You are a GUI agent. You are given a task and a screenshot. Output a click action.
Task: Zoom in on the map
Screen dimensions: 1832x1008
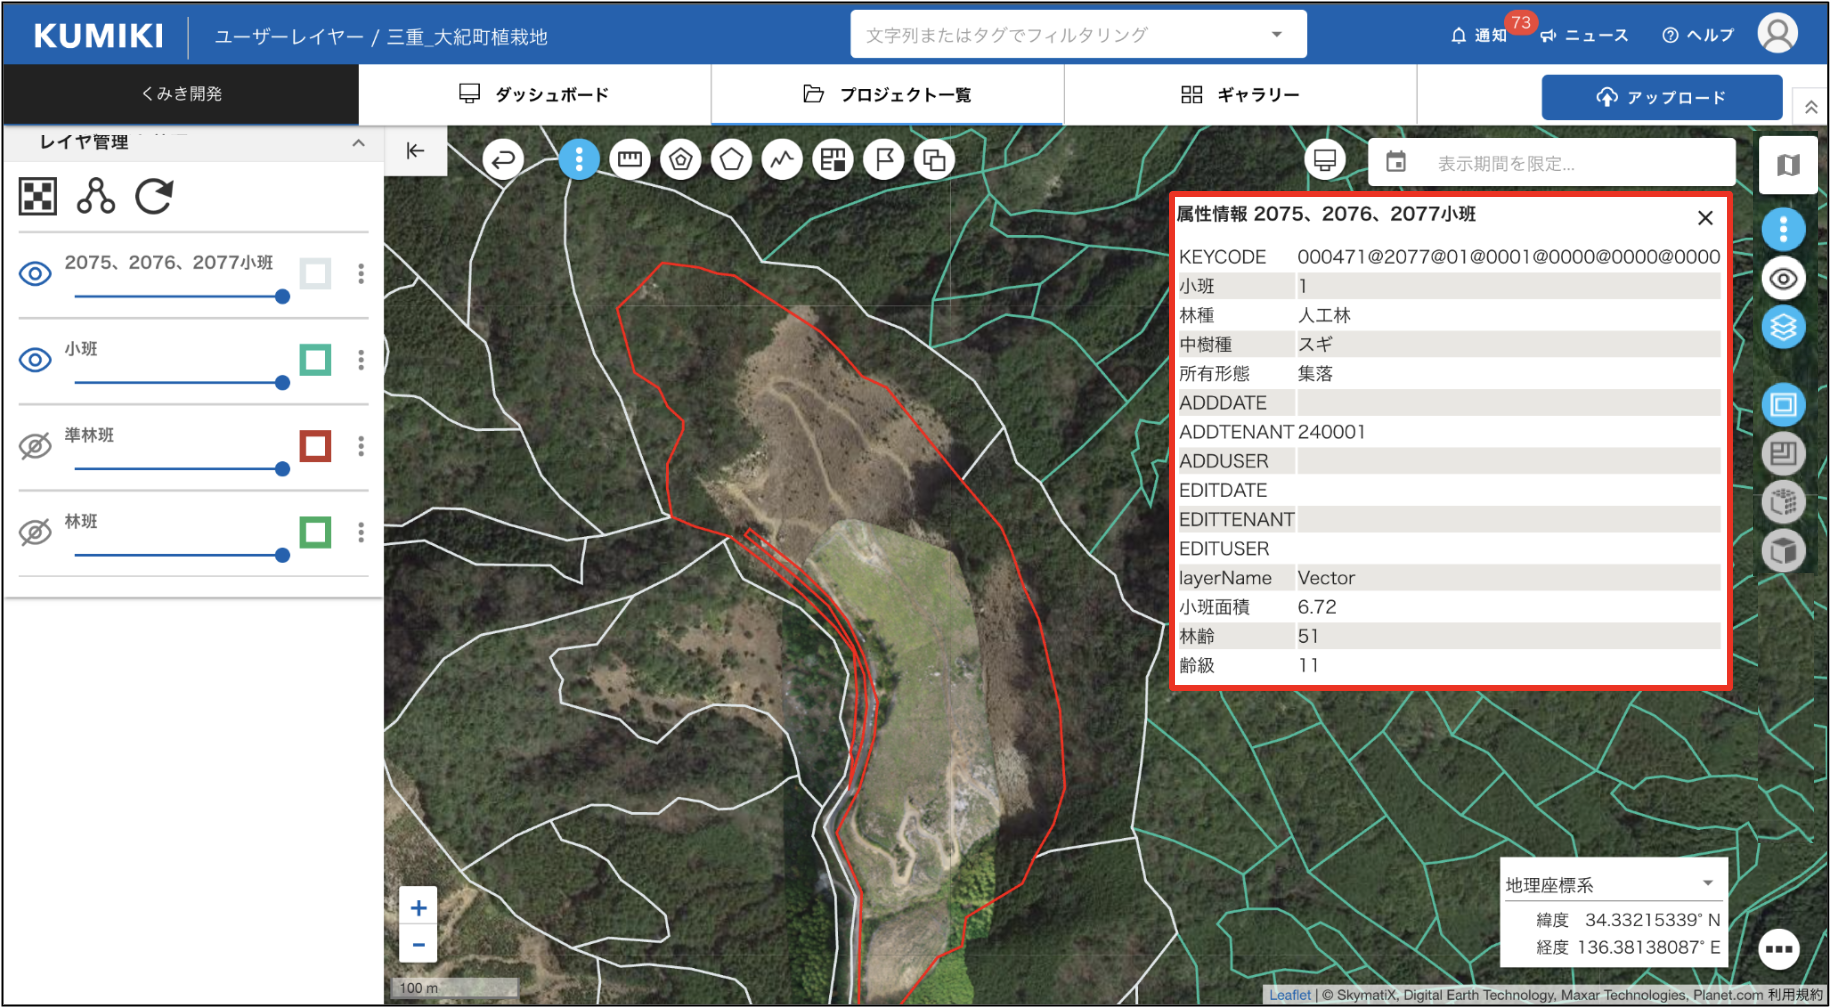tap(418, 908)
